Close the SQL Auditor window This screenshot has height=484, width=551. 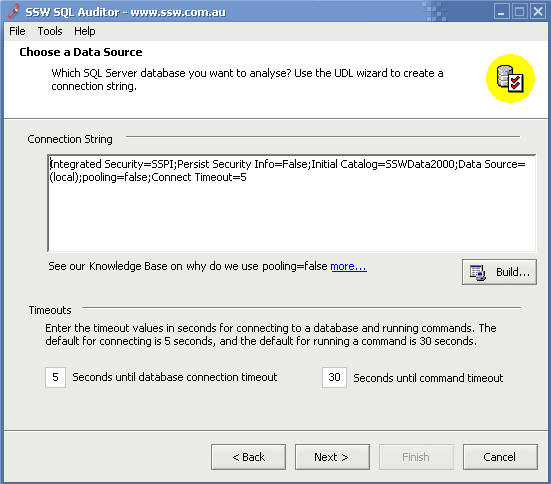point(538,11)
